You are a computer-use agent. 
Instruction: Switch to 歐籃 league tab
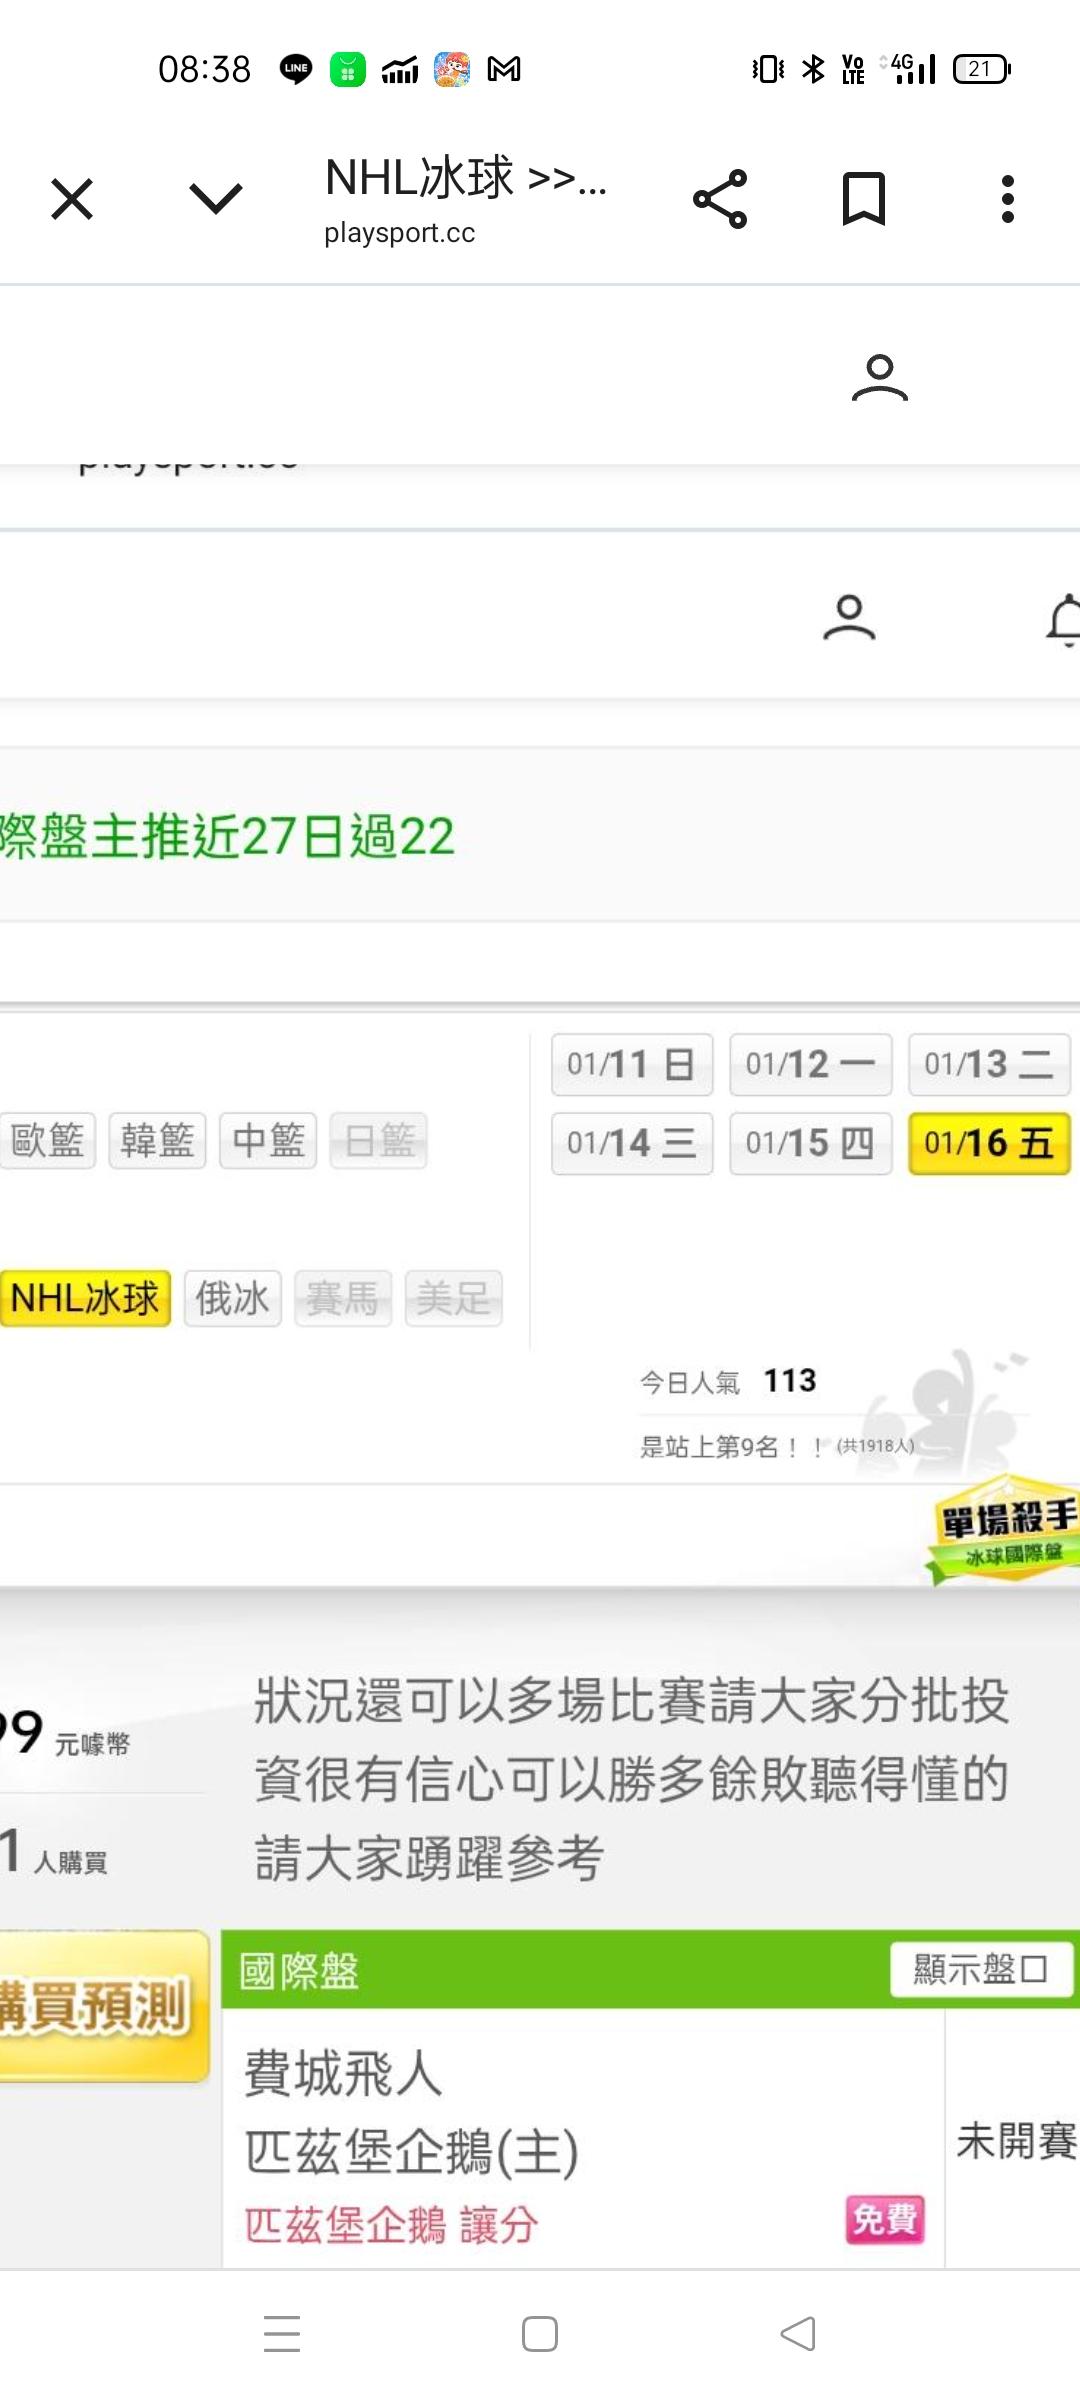47,1140
